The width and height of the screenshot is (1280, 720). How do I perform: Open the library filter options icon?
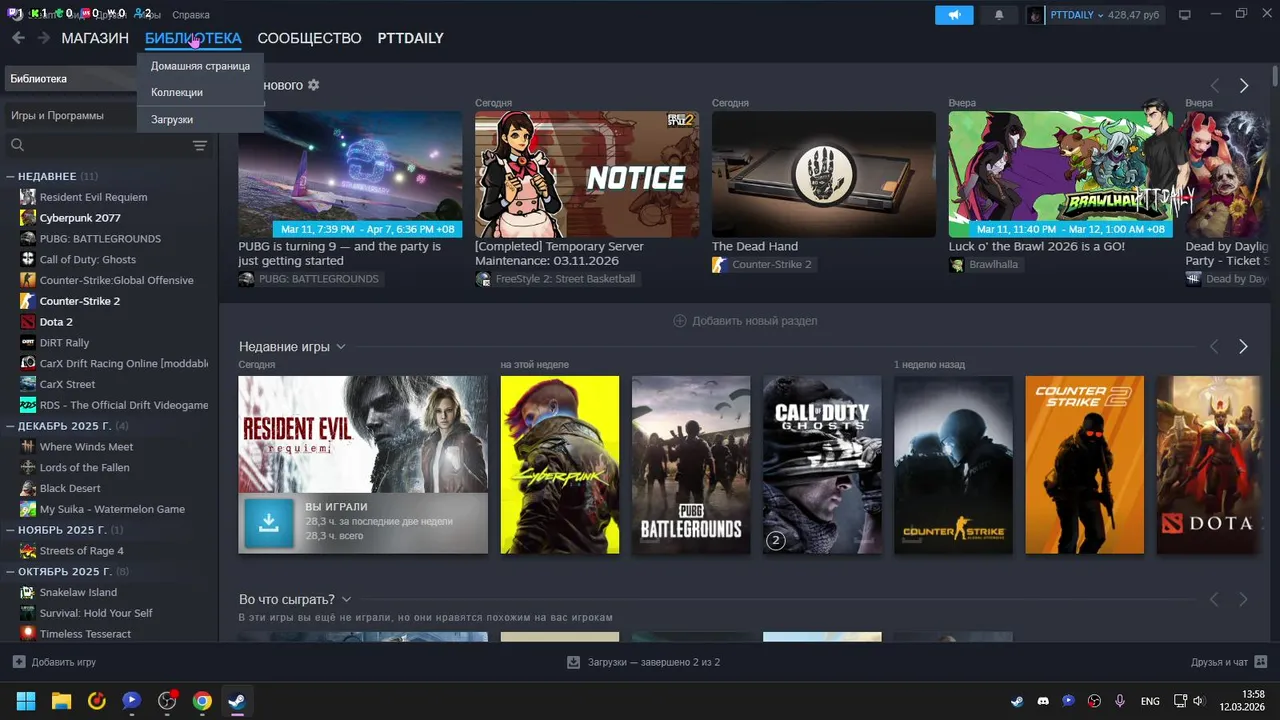[x=200, y=146]
